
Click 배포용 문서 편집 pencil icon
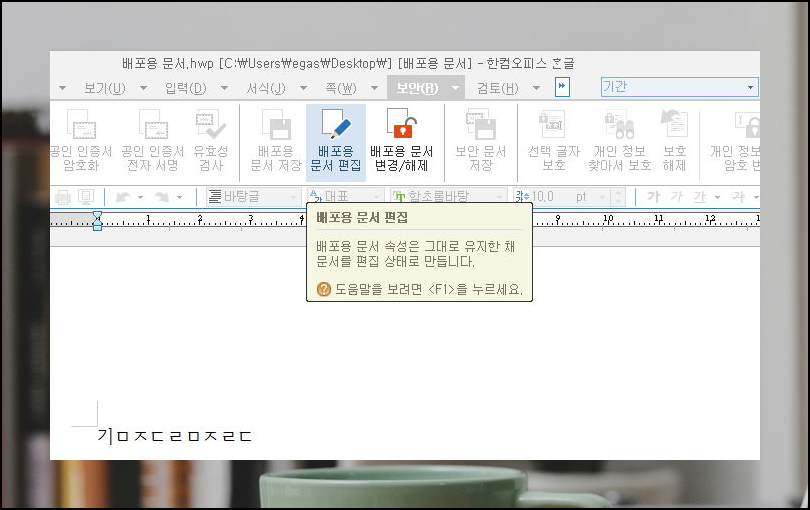click(x=336, y=124)
